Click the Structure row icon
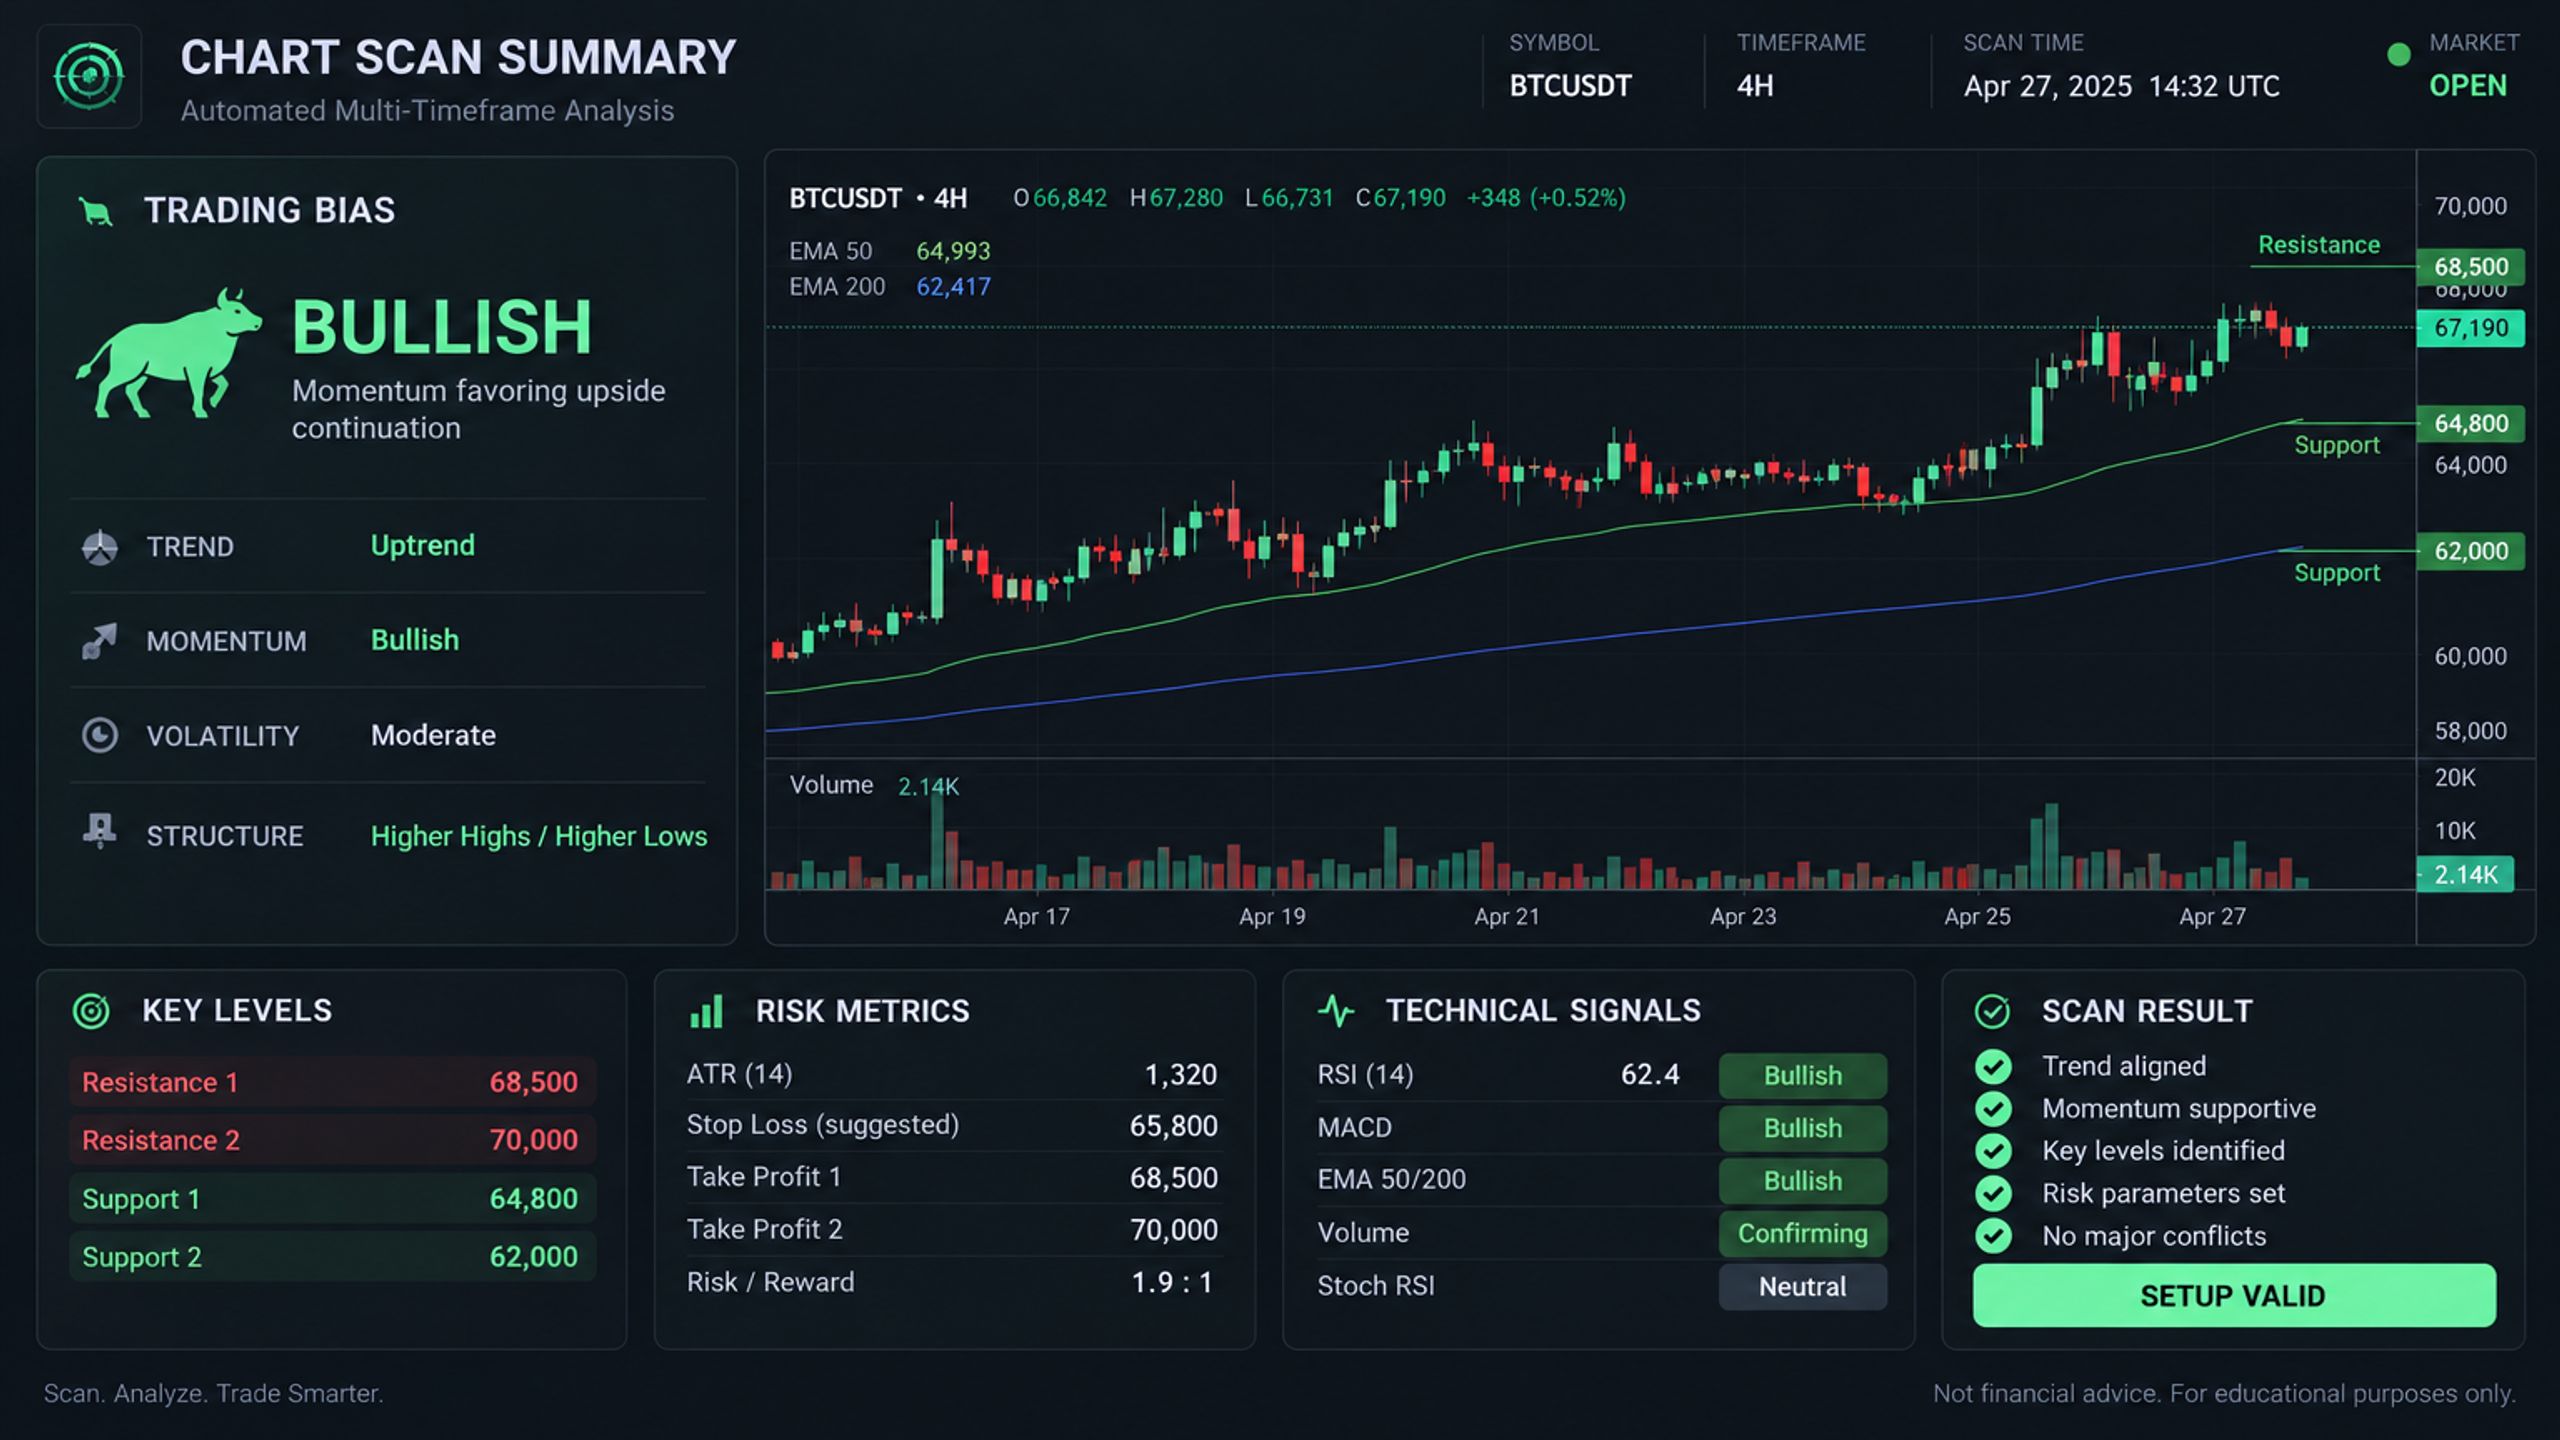 99,832
